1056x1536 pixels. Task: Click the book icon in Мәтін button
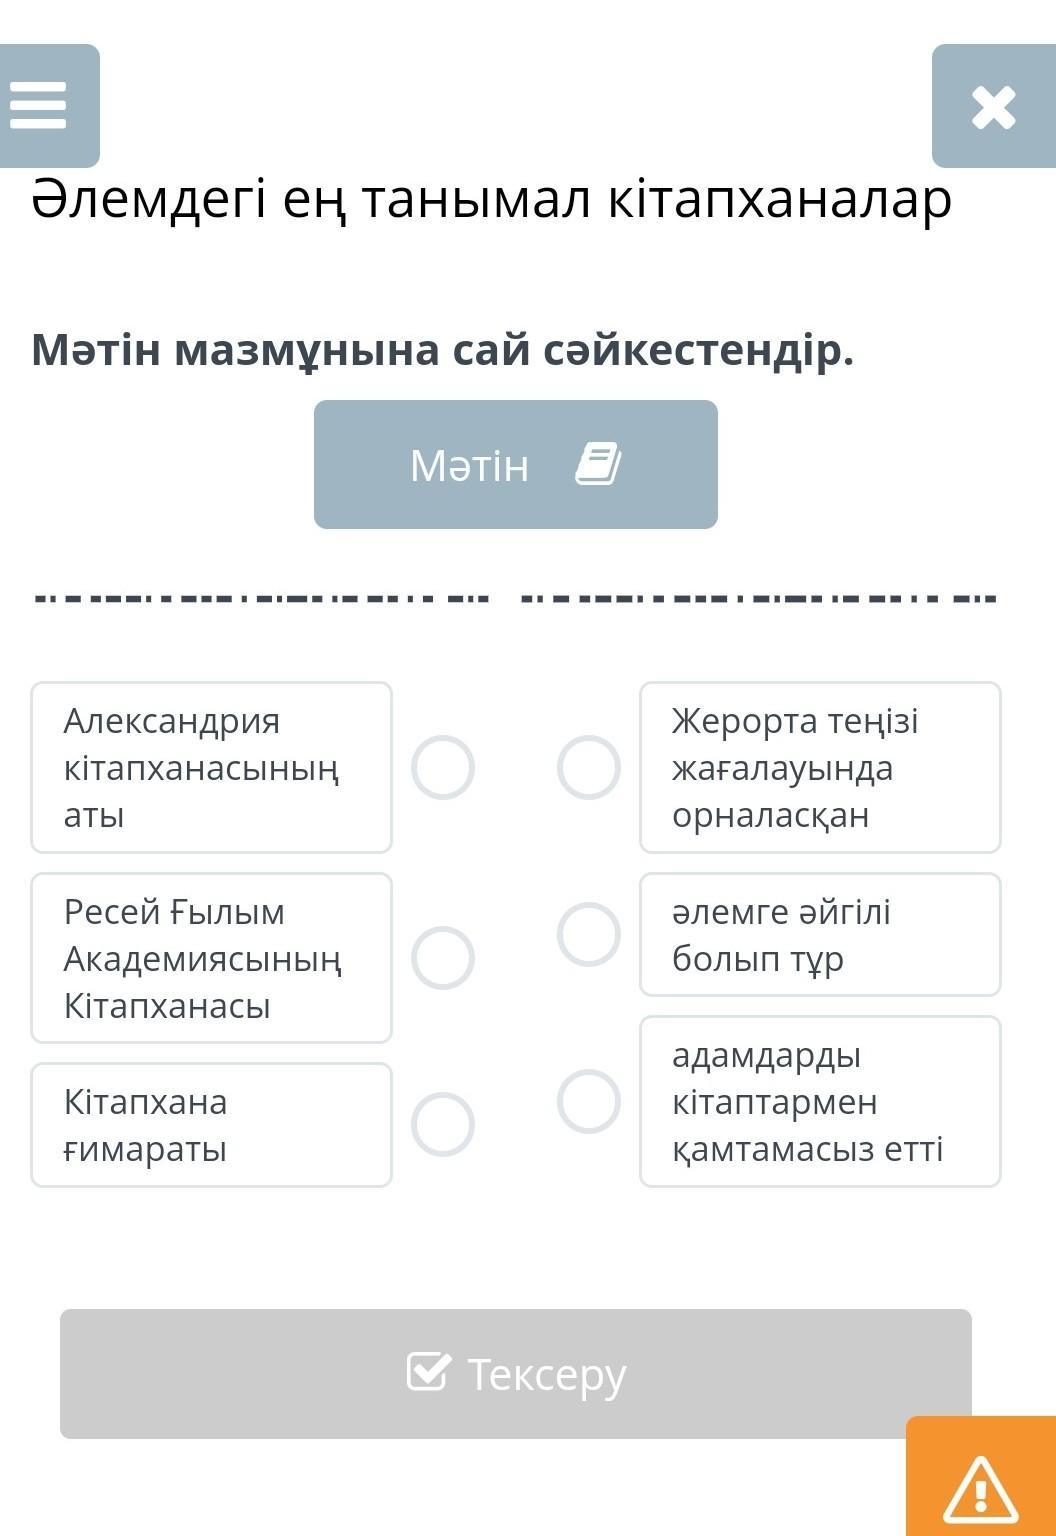pyautogui.click(x=598, y=465)
